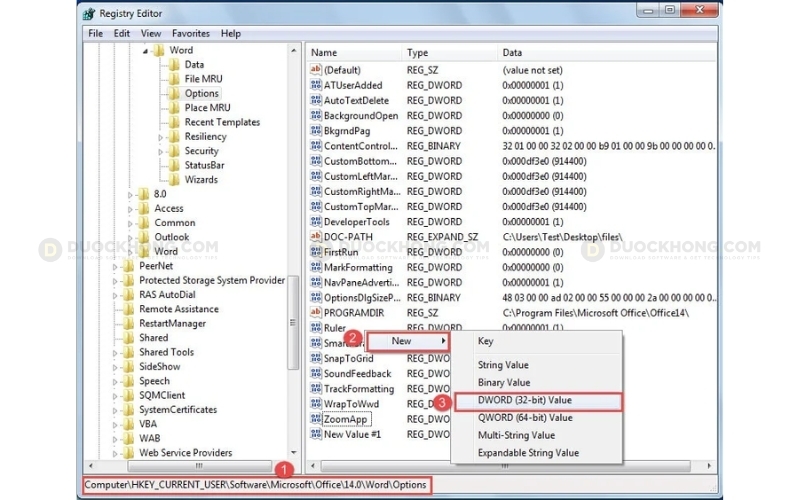Expand the Common key
800x500 pixels.
coord(130,223)
